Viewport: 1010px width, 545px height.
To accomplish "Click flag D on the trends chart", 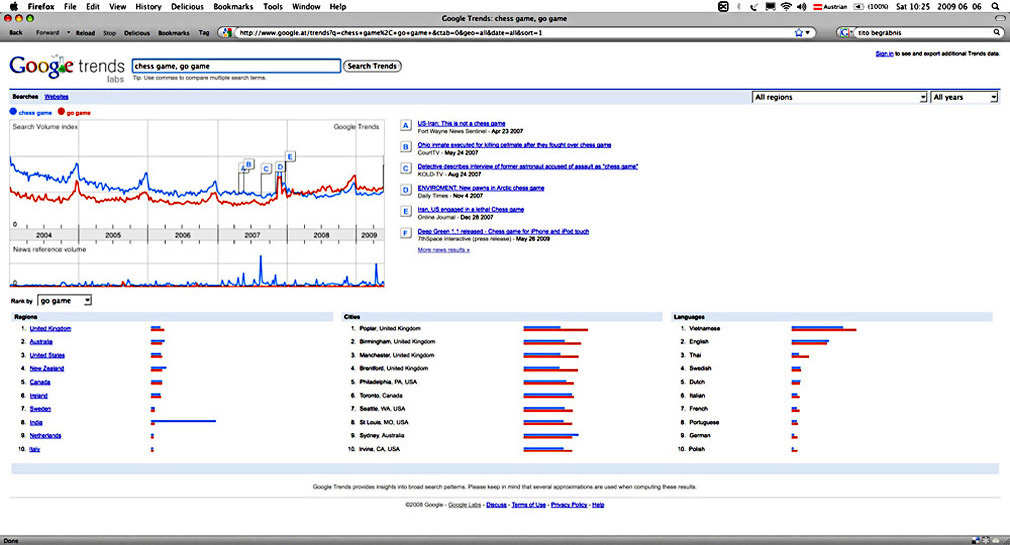I will (280, 167).
